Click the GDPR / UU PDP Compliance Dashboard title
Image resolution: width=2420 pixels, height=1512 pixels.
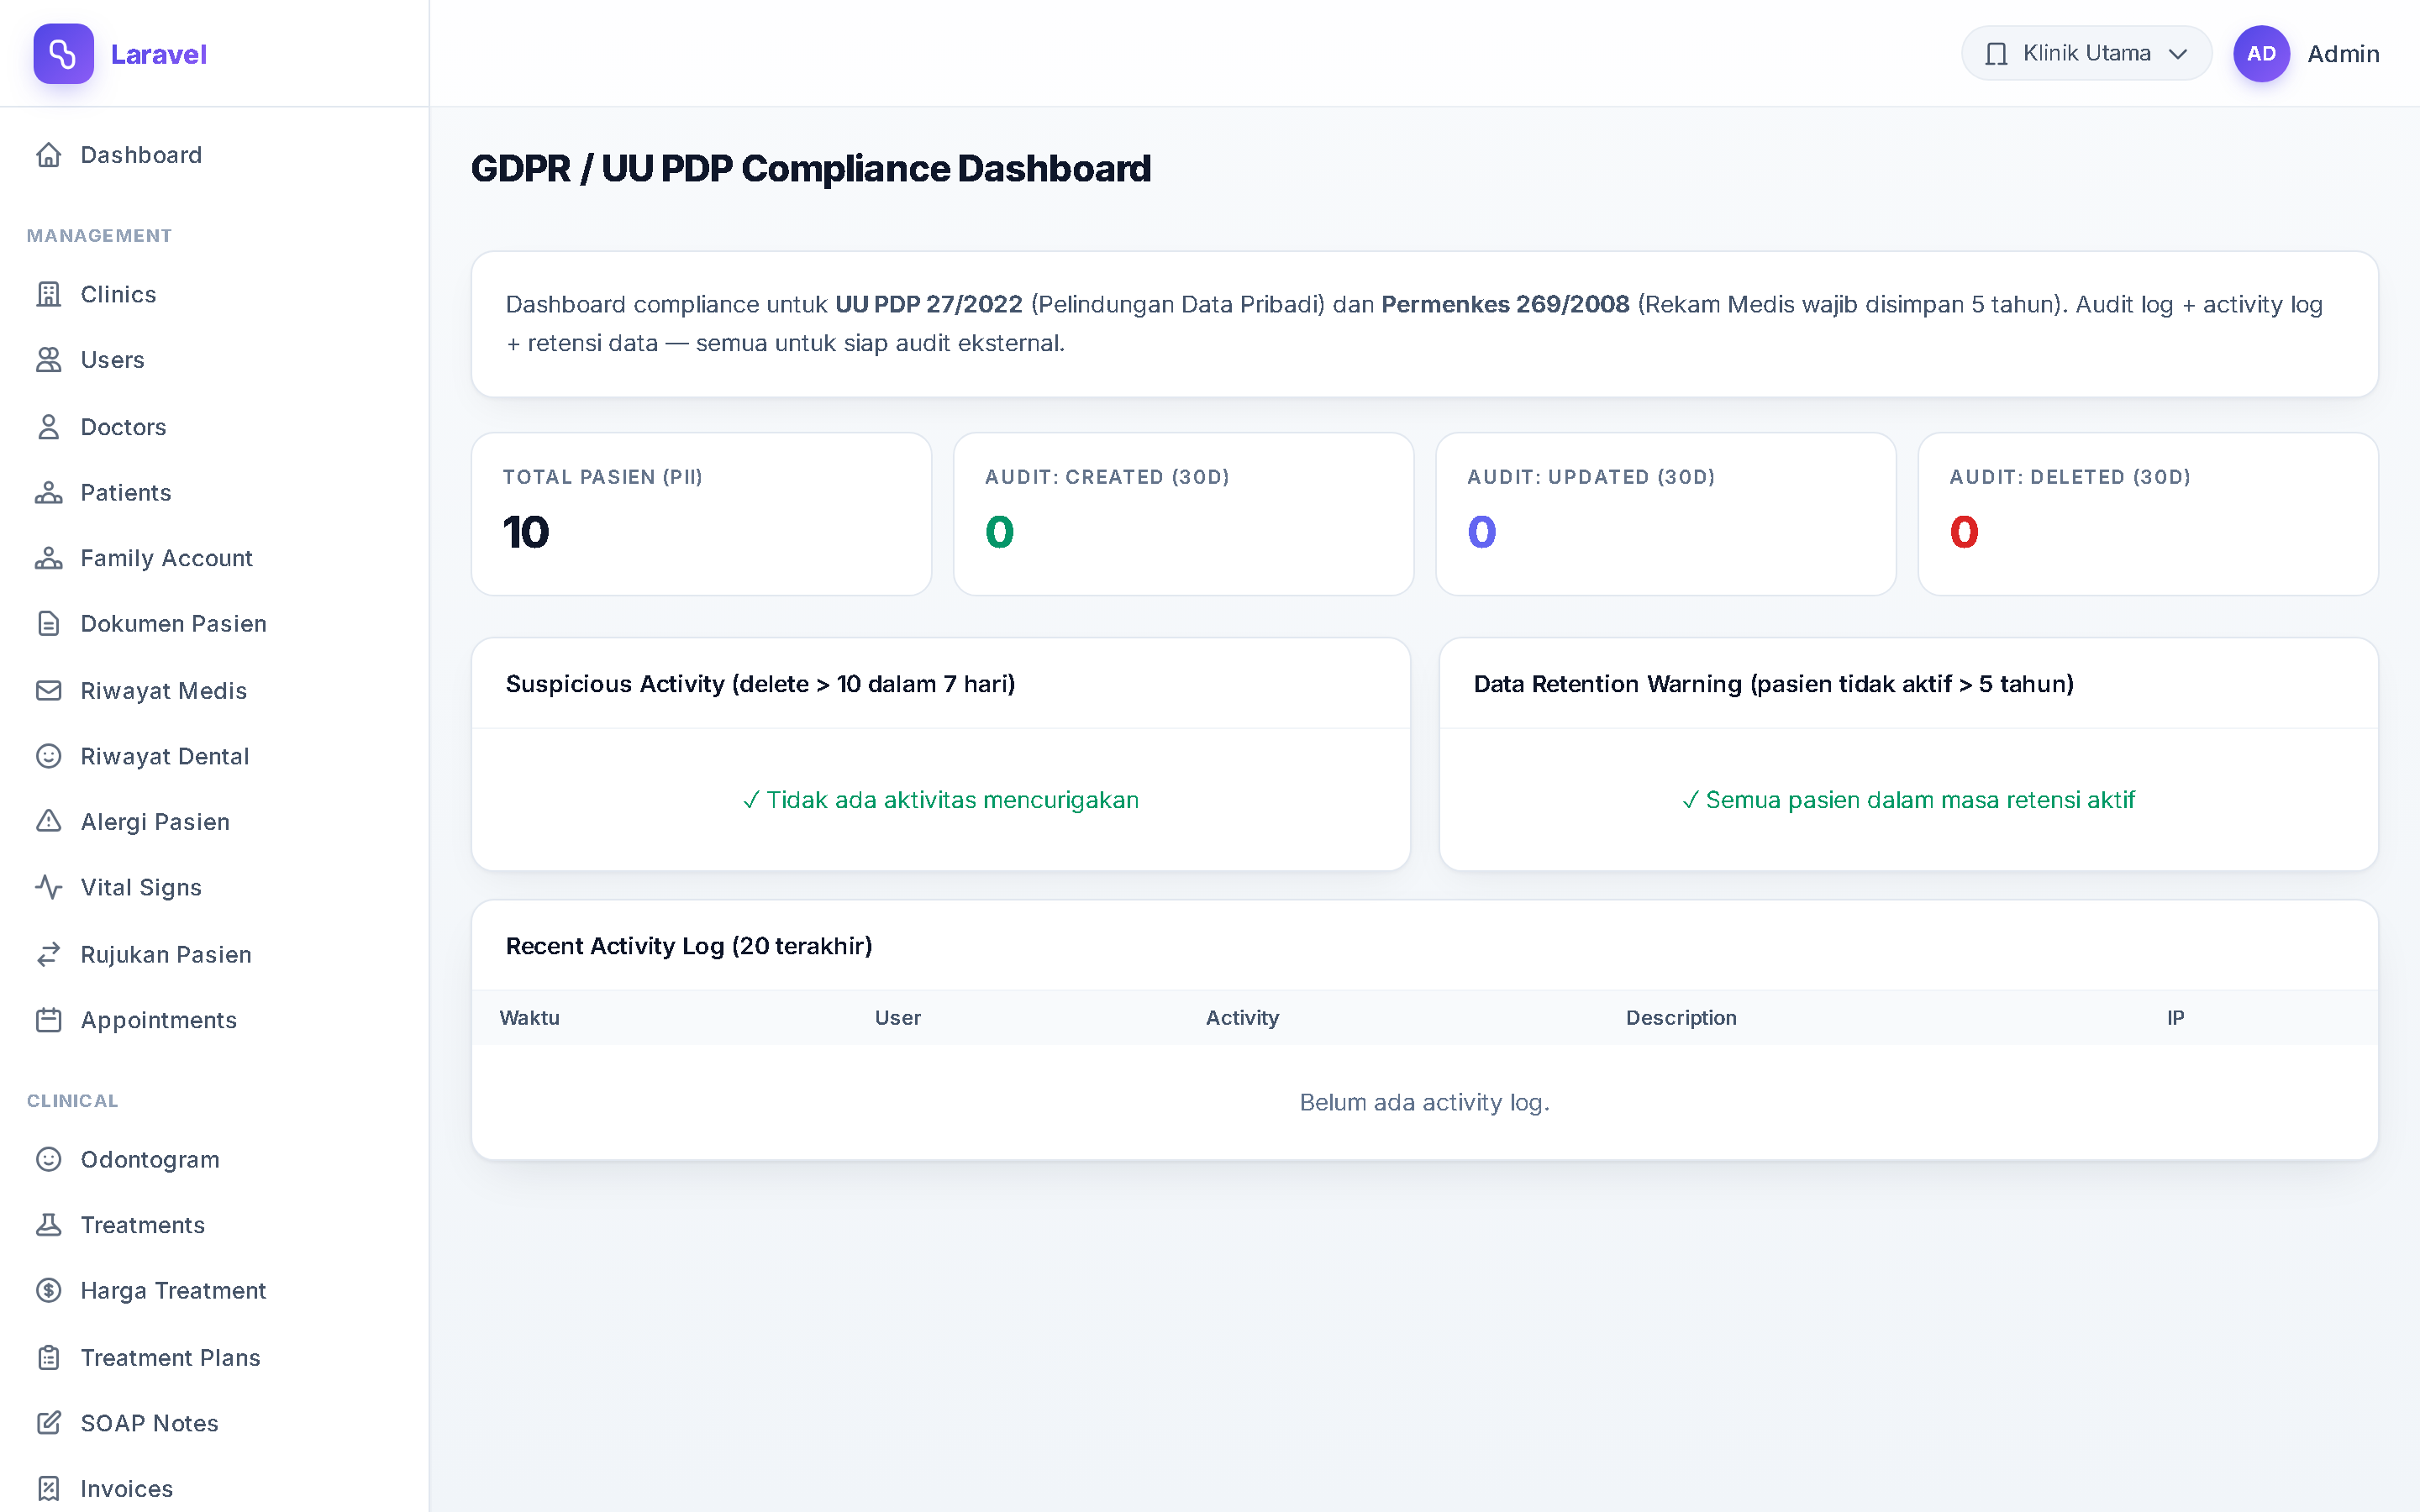coord(811,169)
